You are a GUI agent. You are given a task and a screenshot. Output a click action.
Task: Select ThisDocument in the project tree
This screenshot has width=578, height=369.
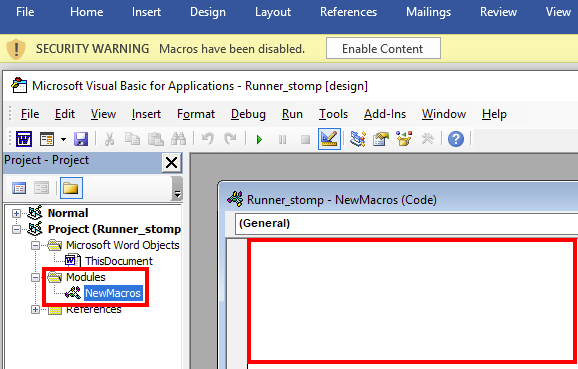pos(119,261)
